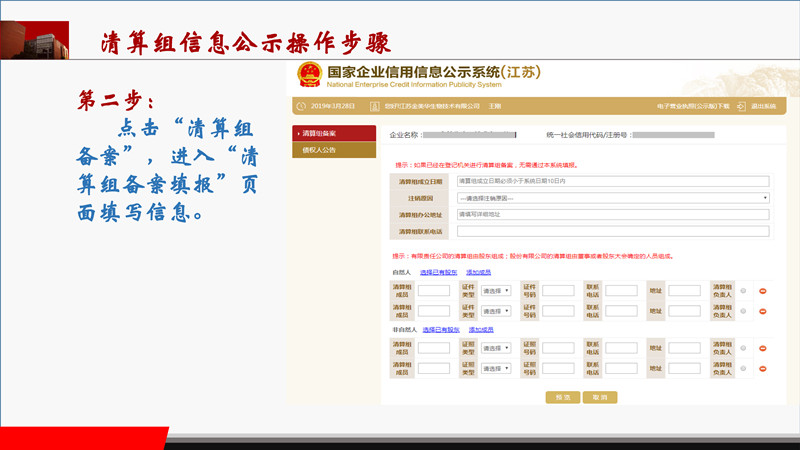Remove the first natural person member row
800x450 pixels.
pos(763,291)
